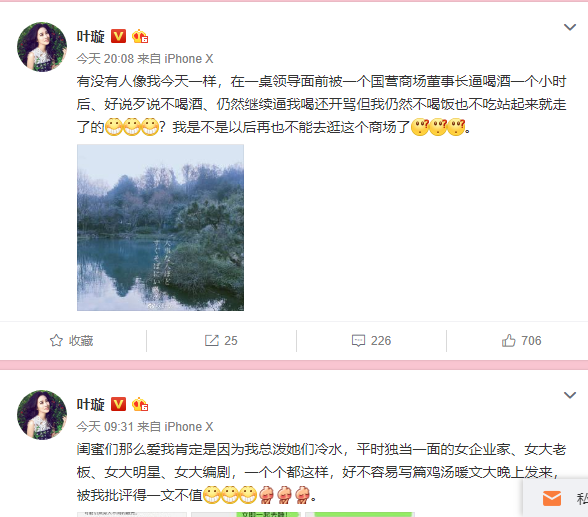Click first post's profile avatar photo
588x517 pixels.
pyautogui.click(x=42, y=47)
